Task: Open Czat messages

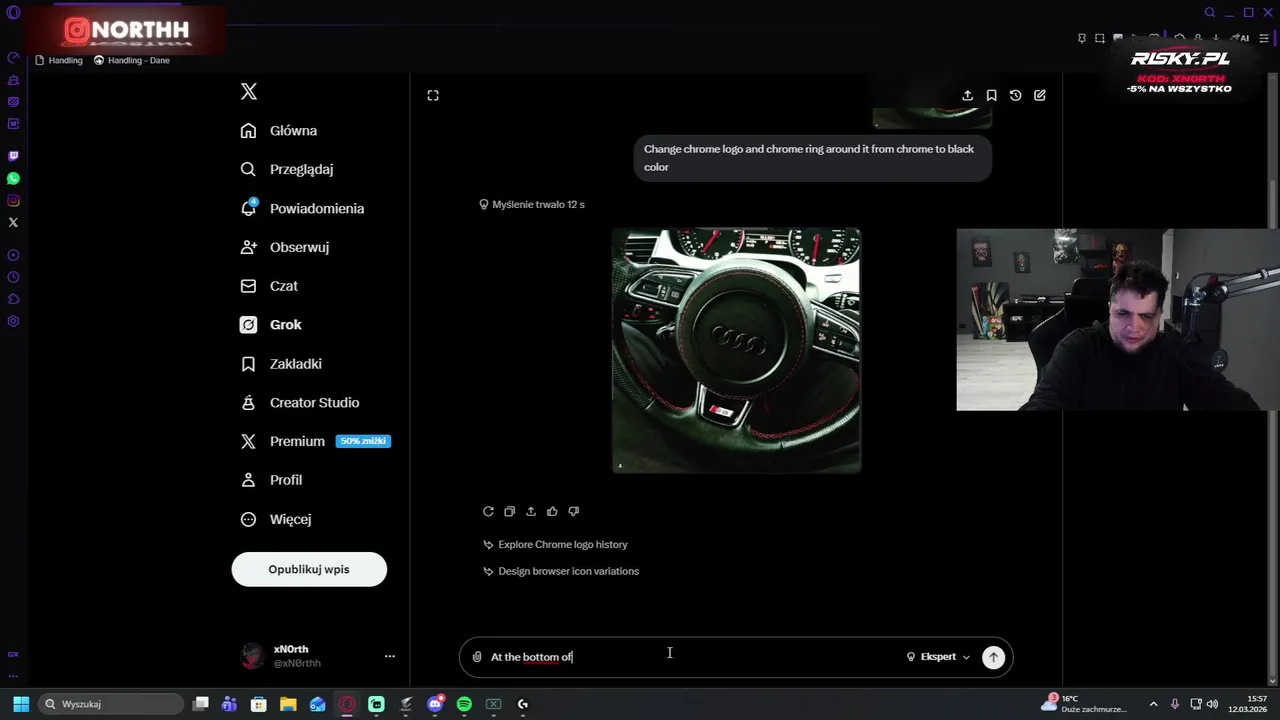Action: 269,286
